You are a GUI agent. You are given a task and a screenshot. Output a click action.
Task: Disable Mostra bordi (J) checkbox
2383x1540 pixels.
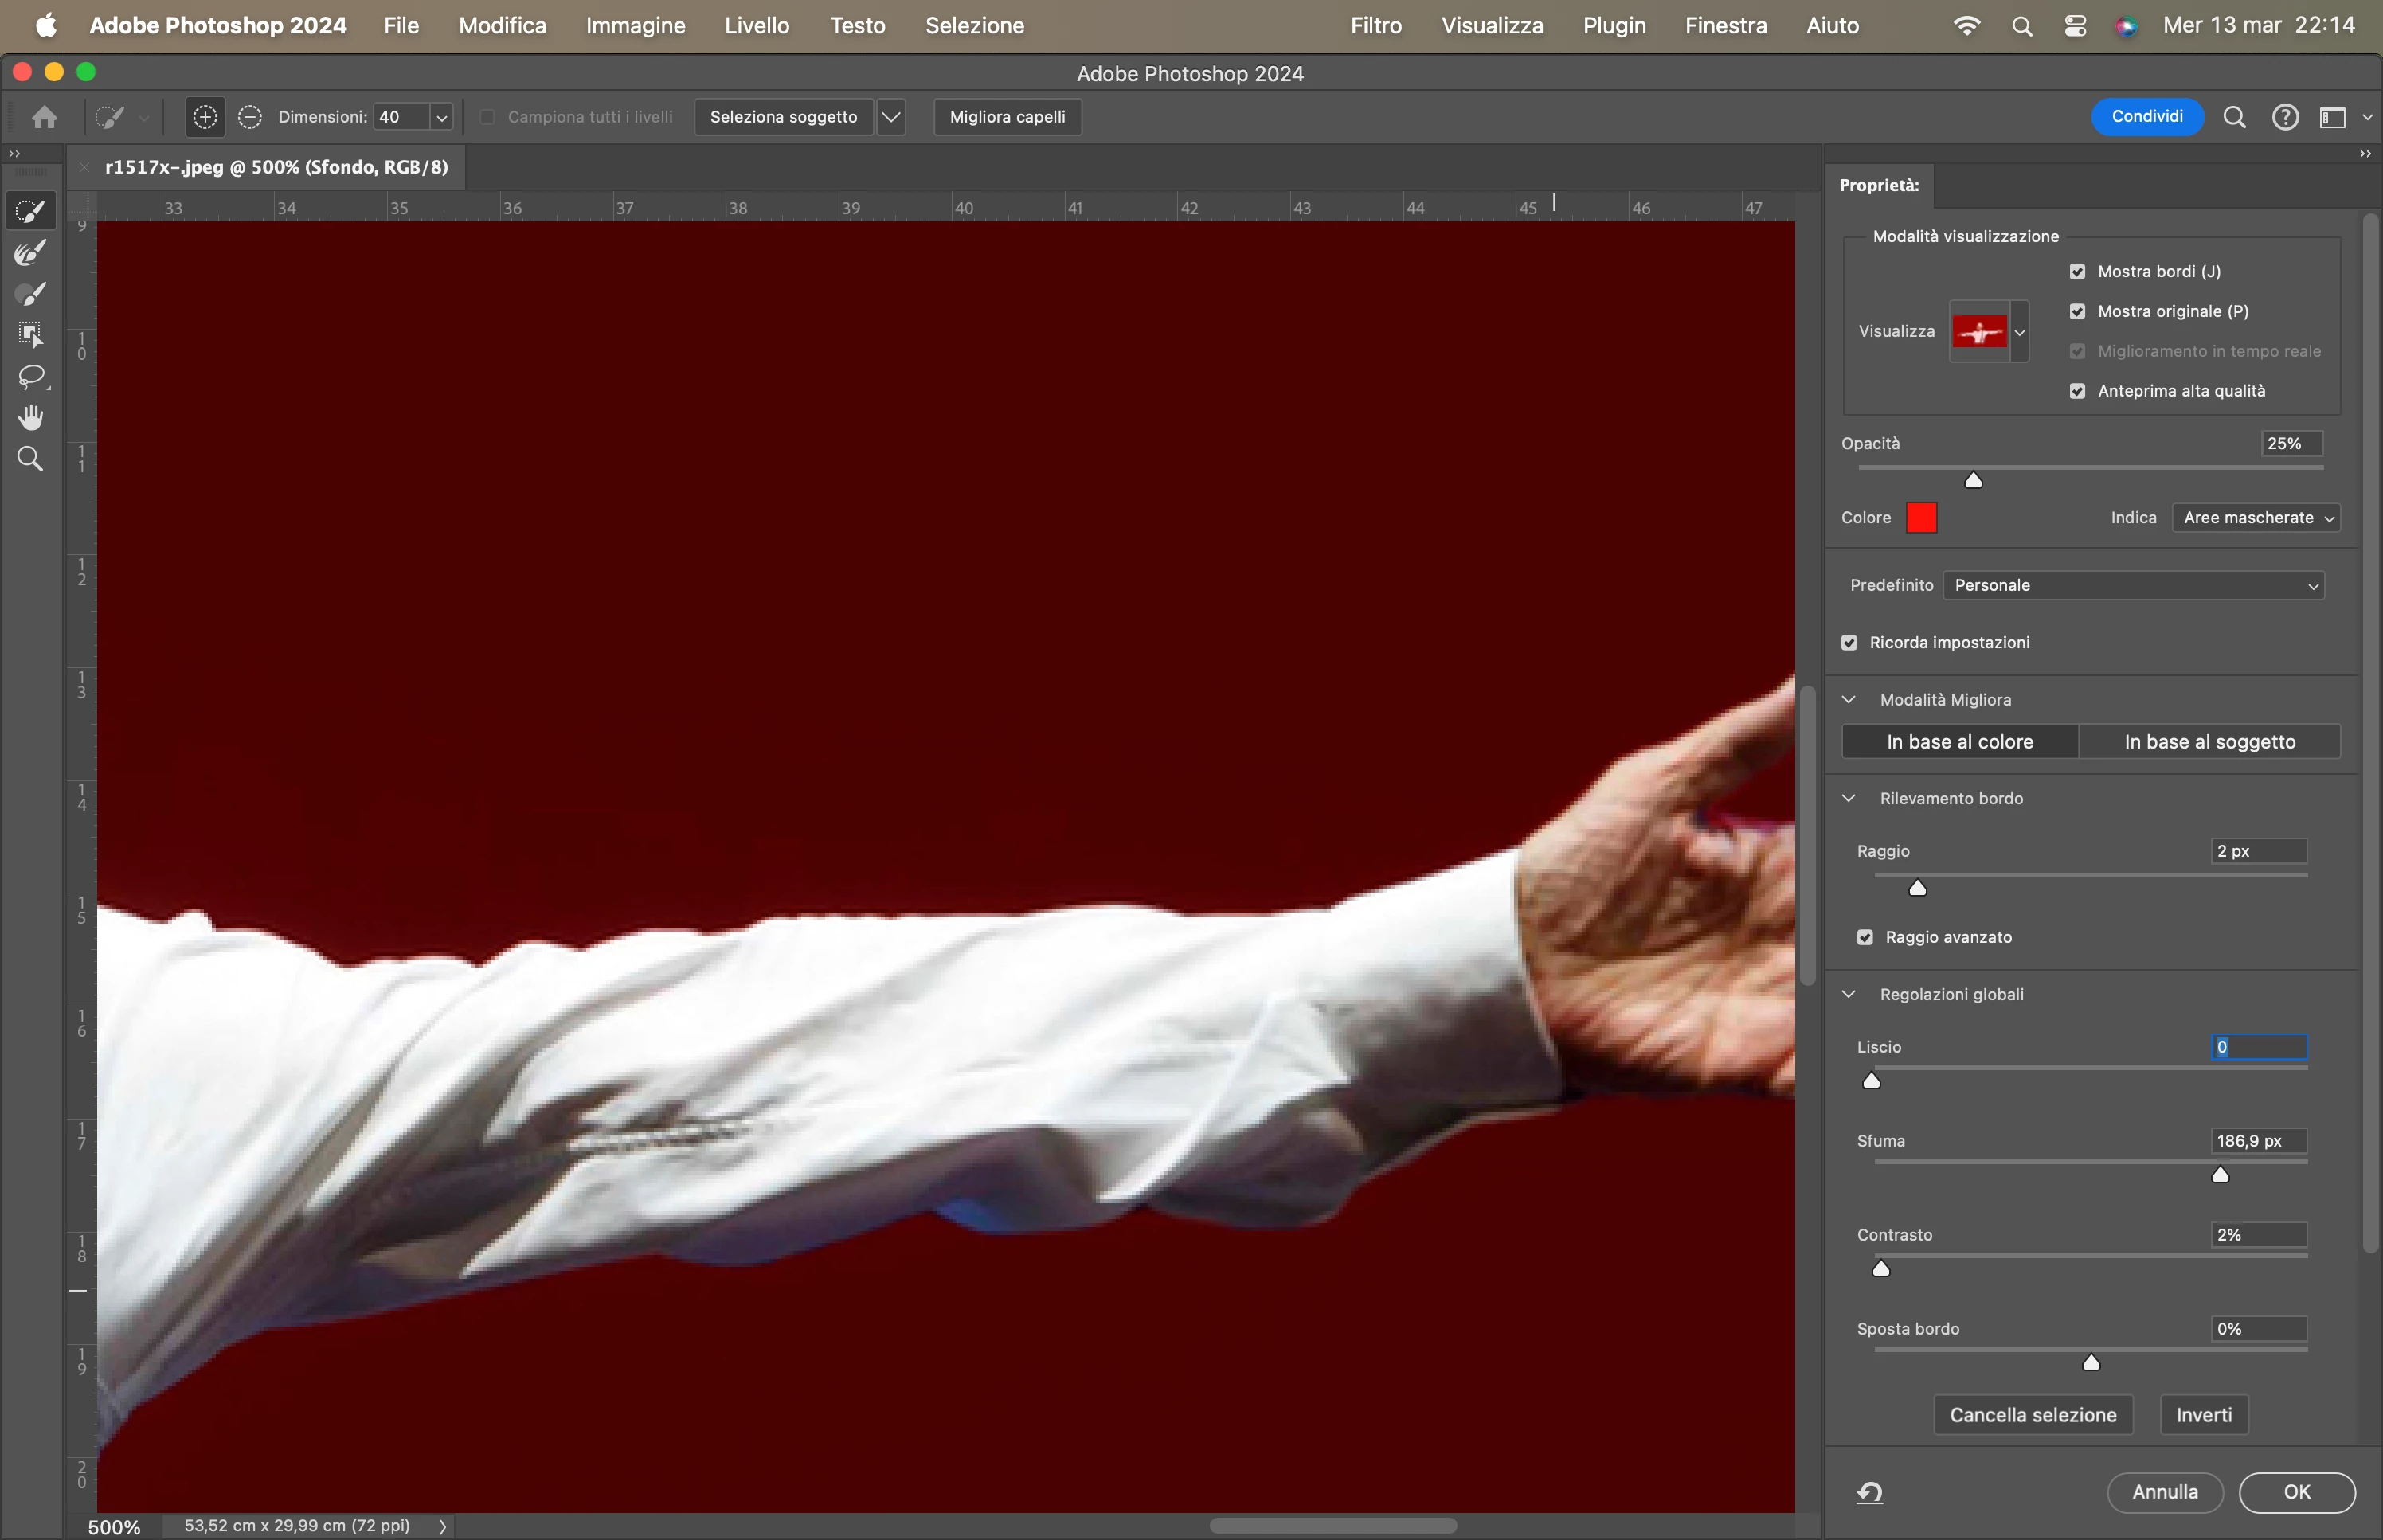2078,272
